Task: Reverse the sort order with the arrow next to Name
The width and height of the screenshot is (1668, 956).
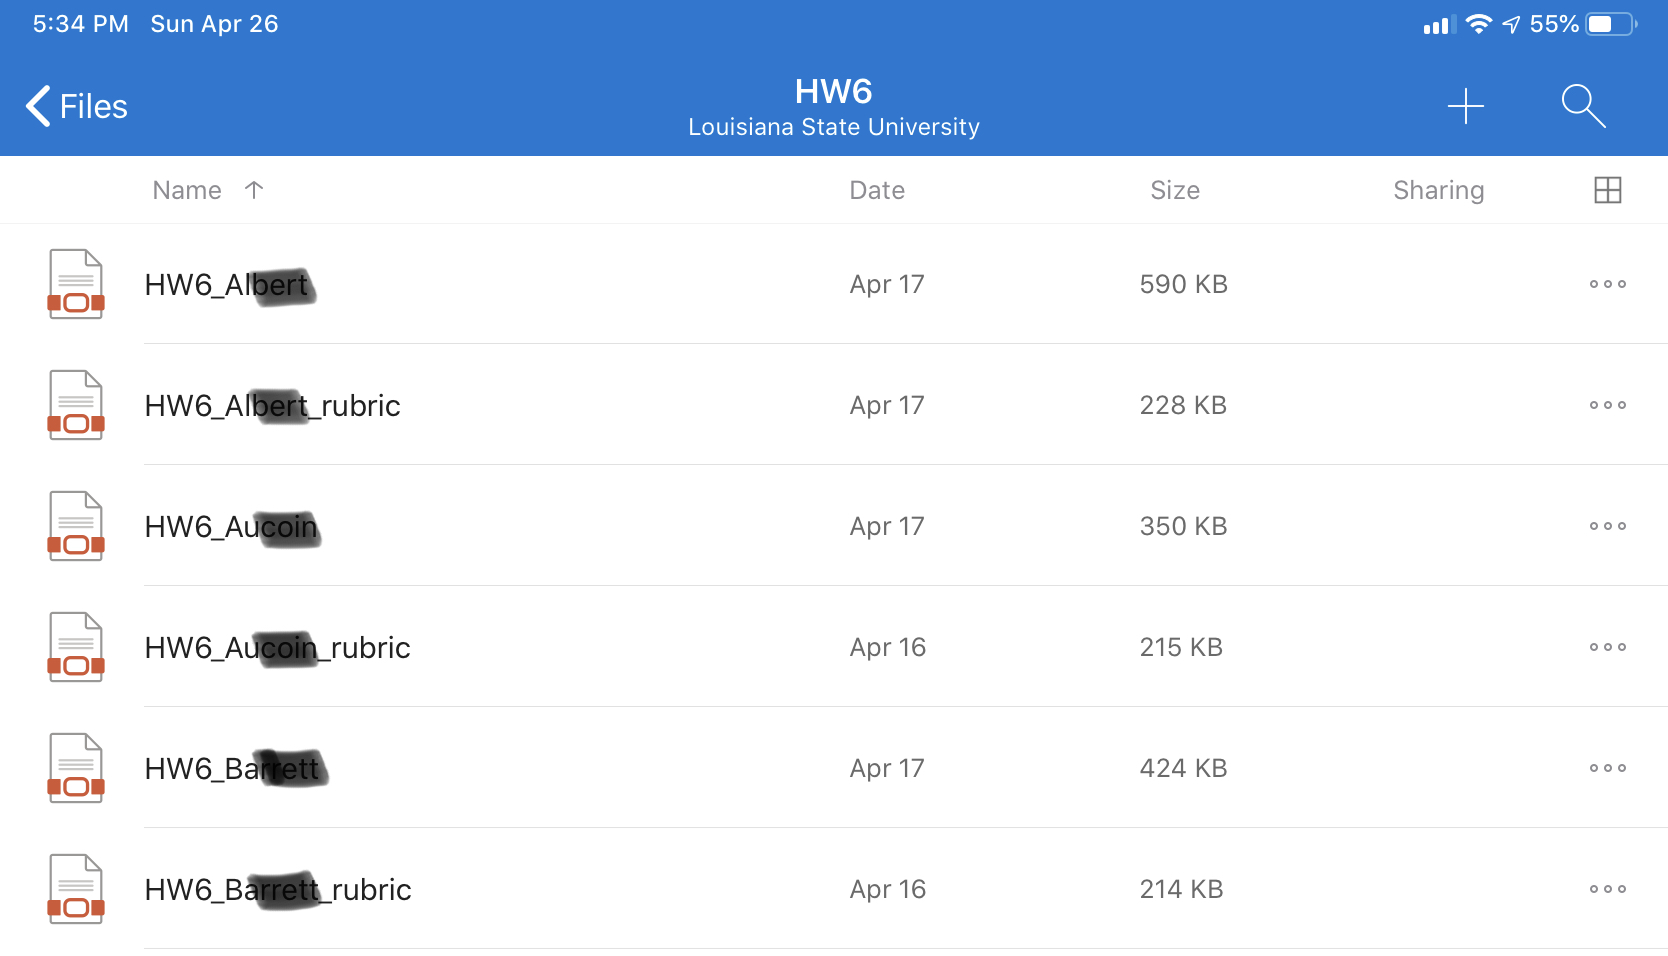Action: 254,190
